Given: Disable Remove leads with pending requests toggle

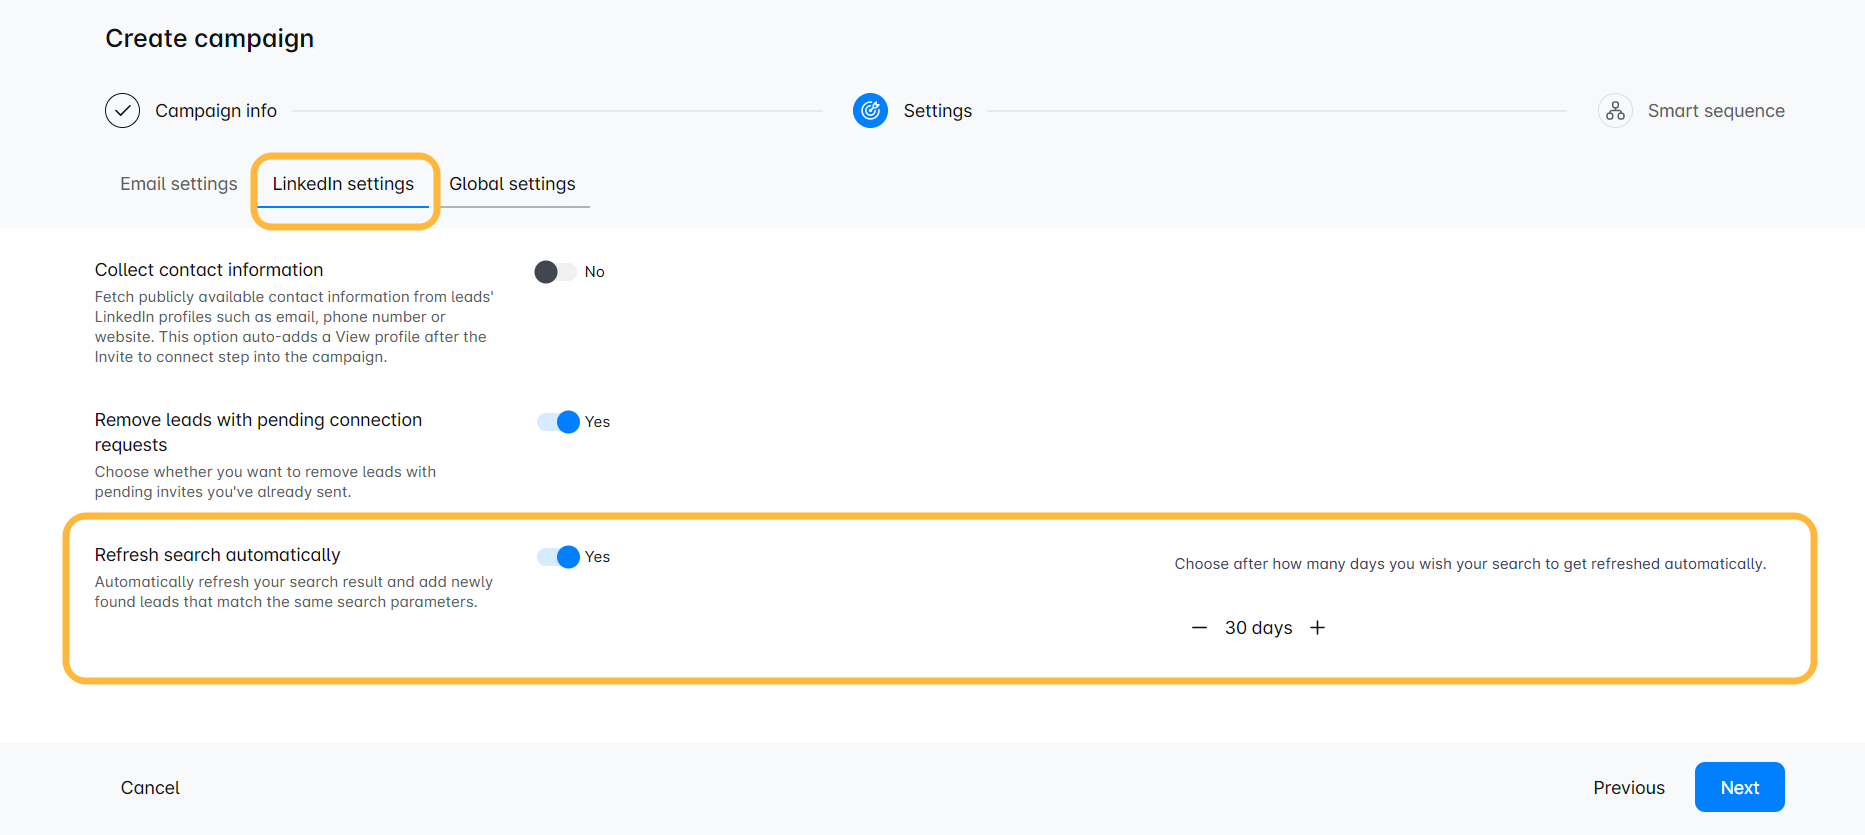Looking at the screenshot, I should pyautogui.click(x=558, y=422).
